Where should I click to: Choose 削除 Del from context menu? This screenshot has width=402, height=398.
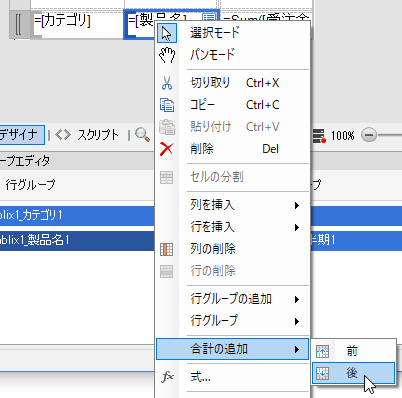pyautogui.click(x=233, y=149)
